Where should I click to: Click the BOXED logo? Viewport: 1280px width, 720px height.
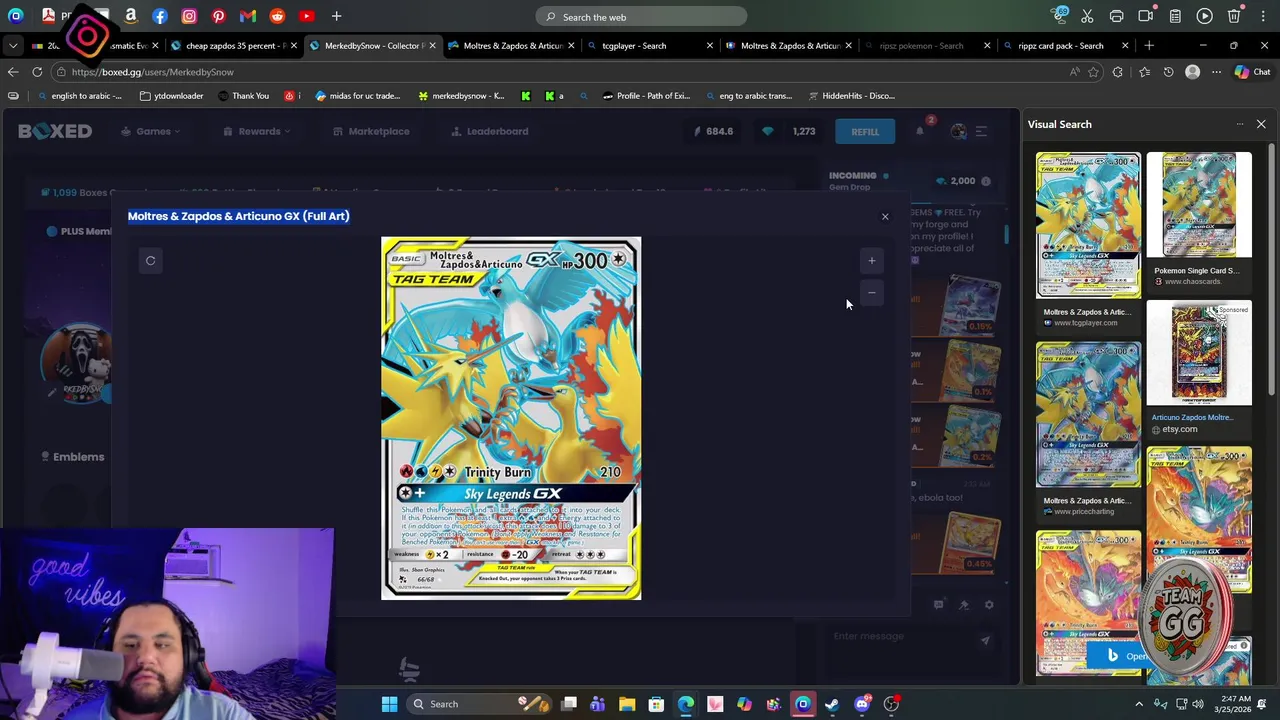click(55, 131)
